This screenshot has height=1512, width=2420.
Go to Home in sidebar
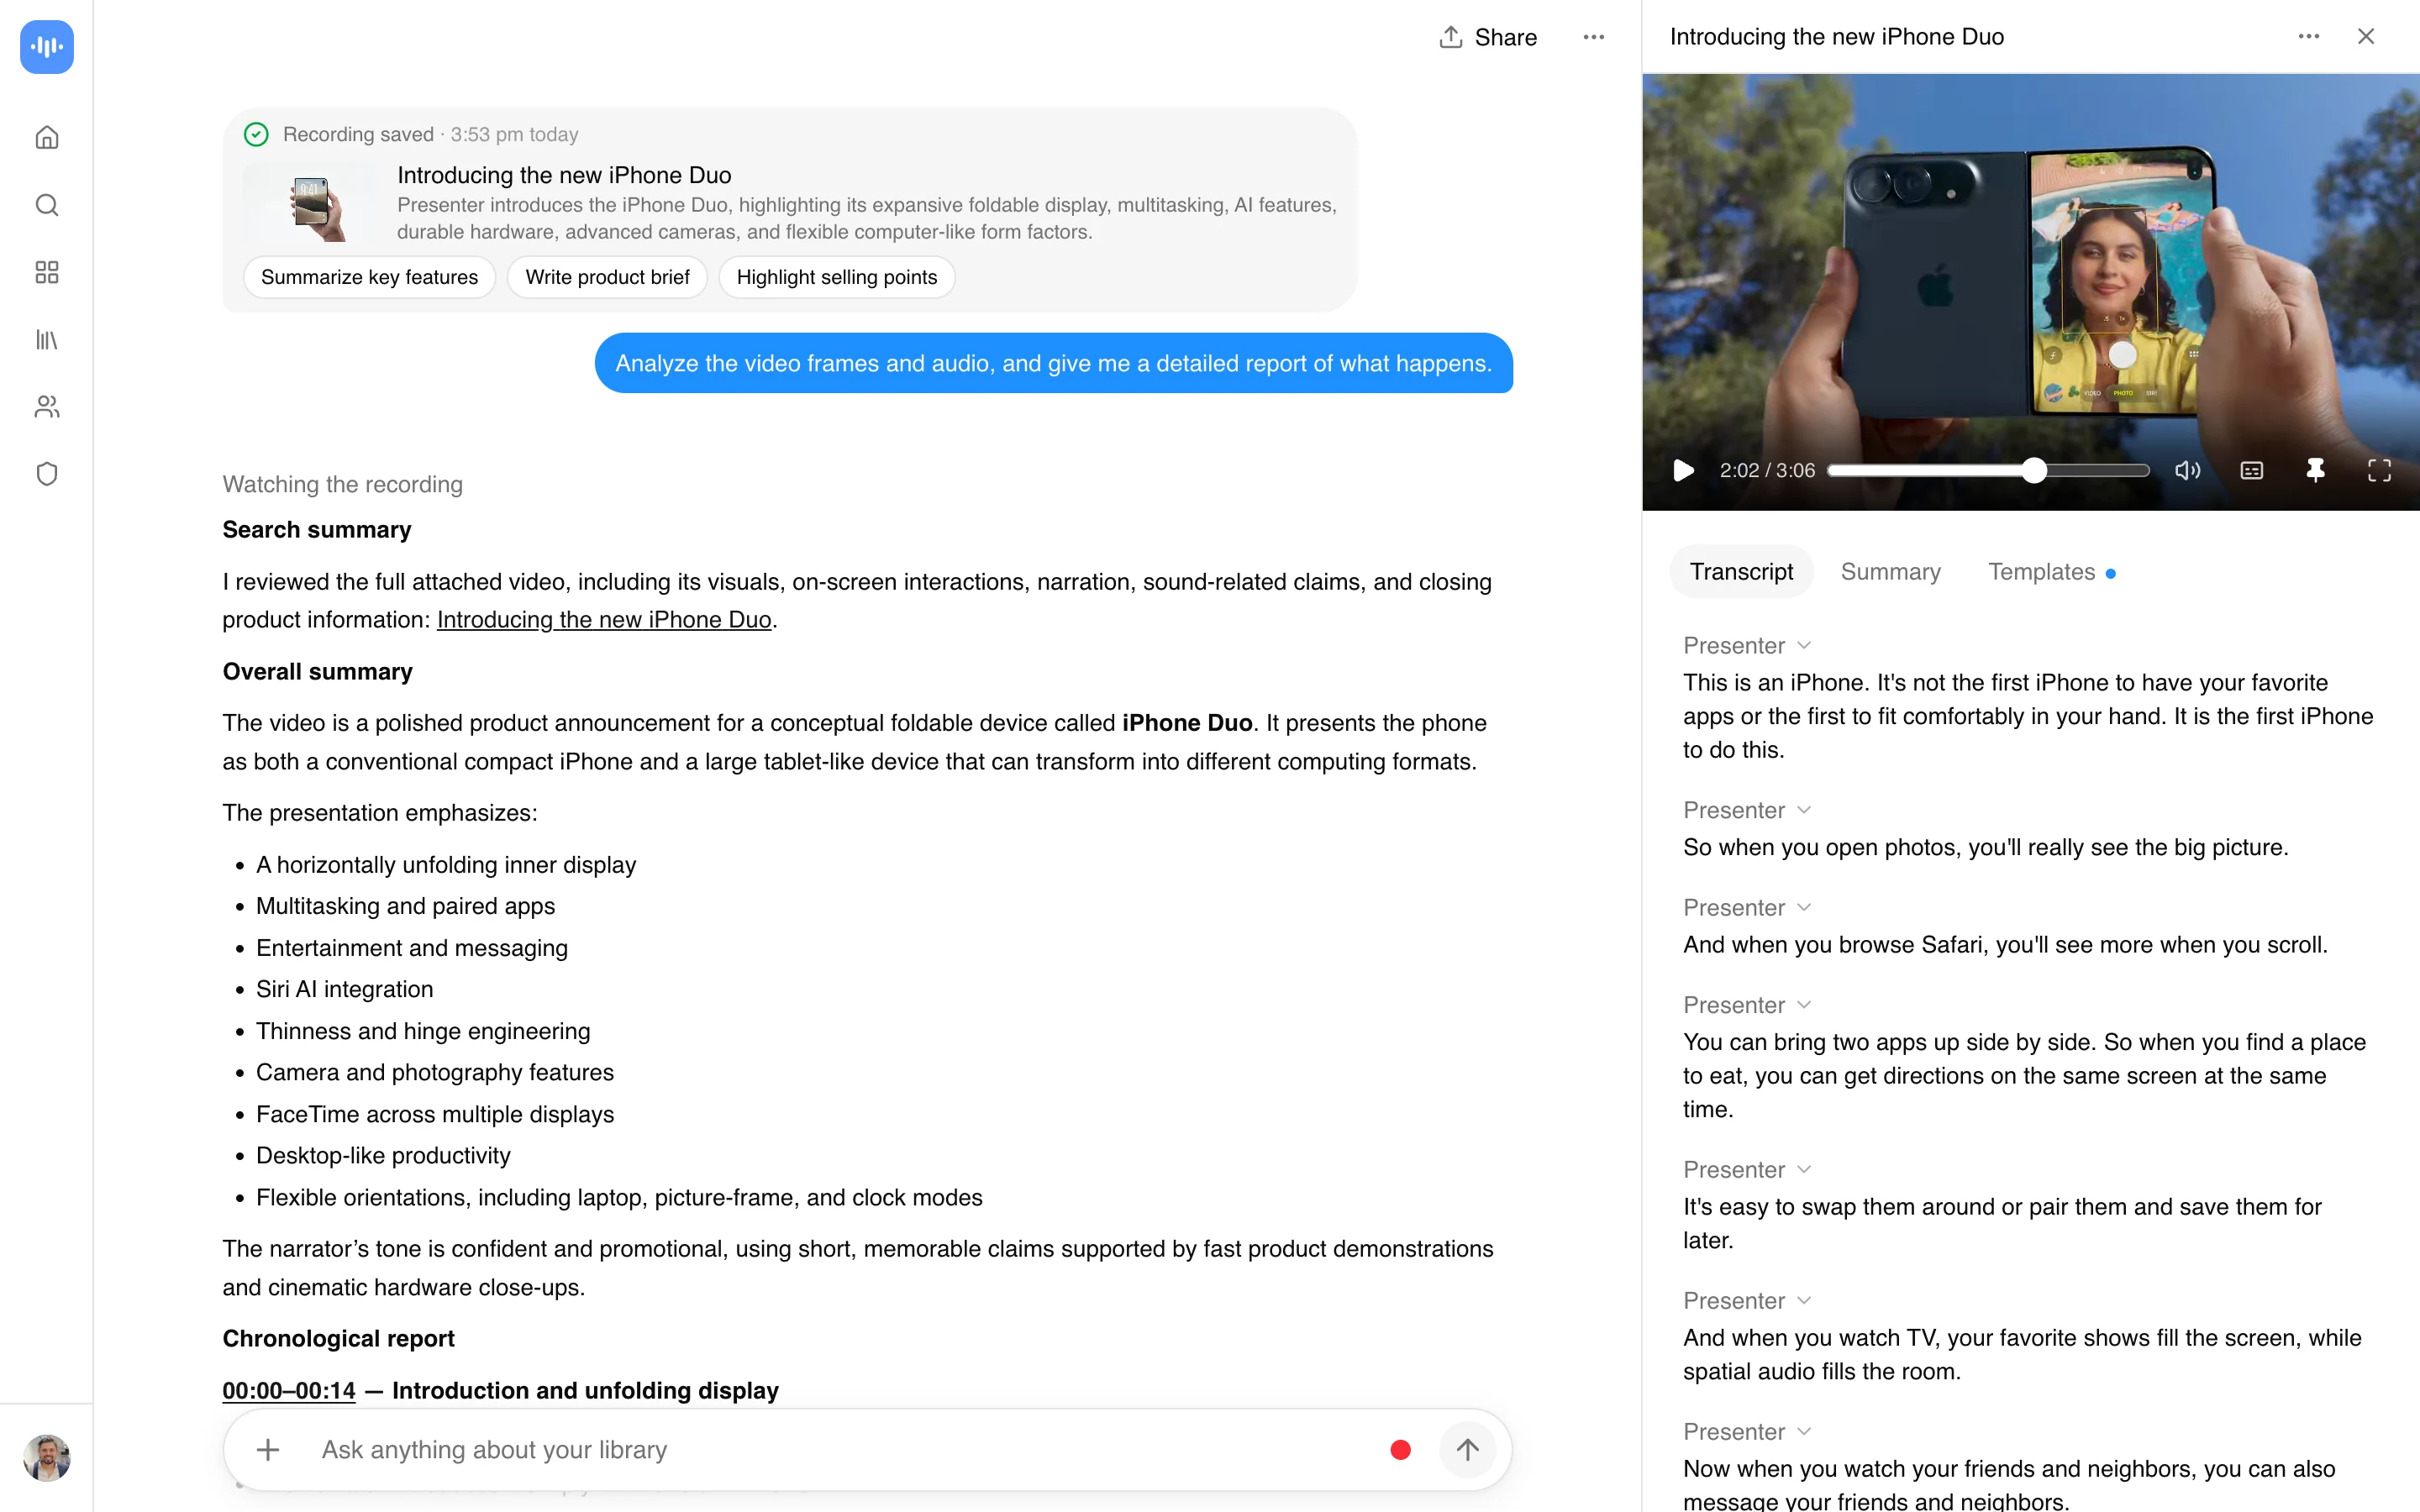[x=47, y=137]
